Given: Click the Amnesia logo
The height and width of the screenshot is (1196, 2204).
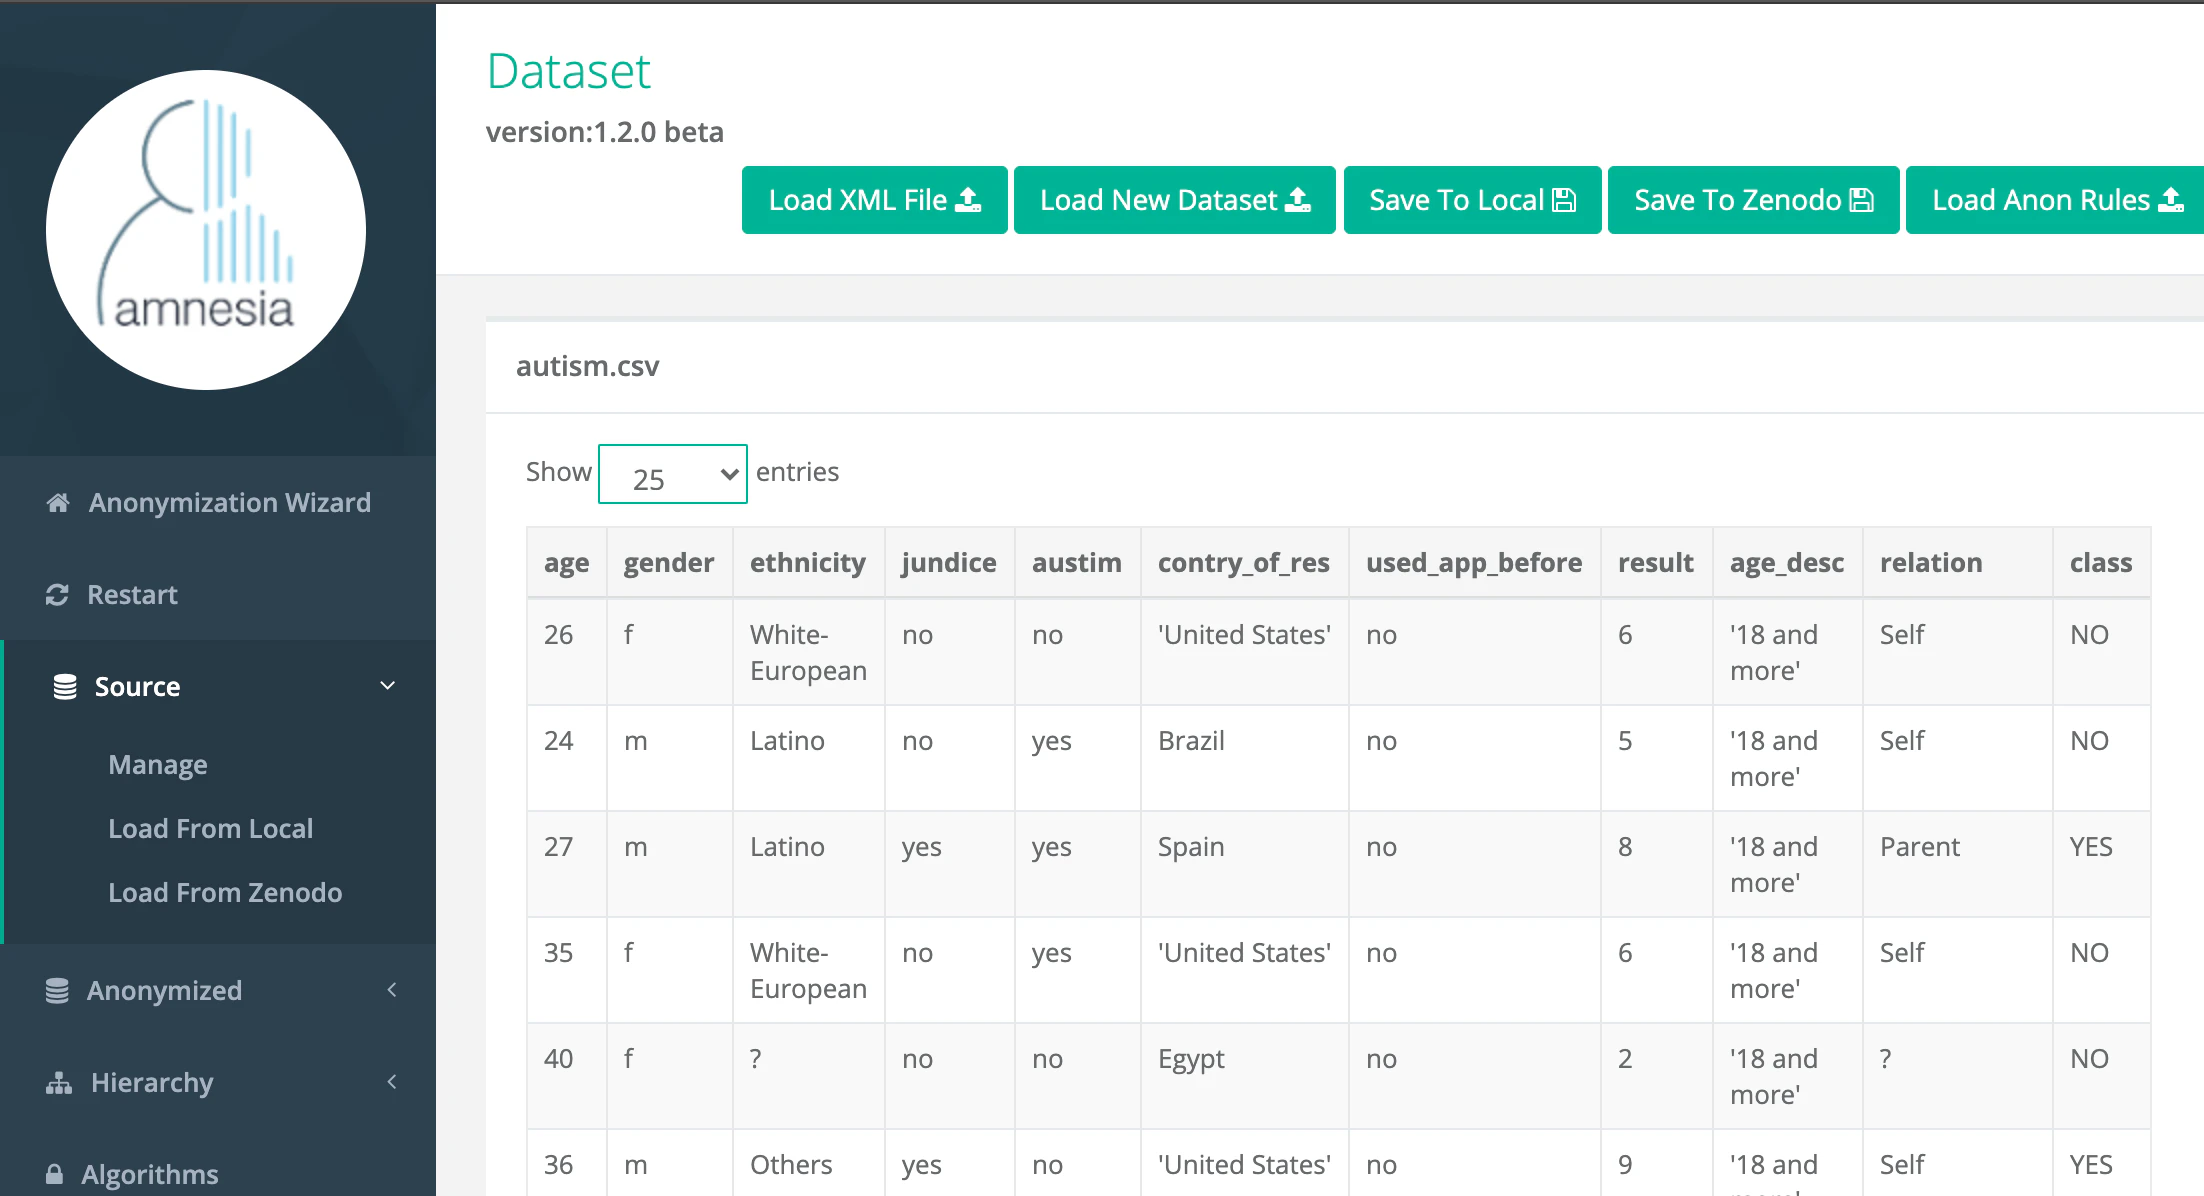Looking at the screenshot, I should [x=205, y=229].
